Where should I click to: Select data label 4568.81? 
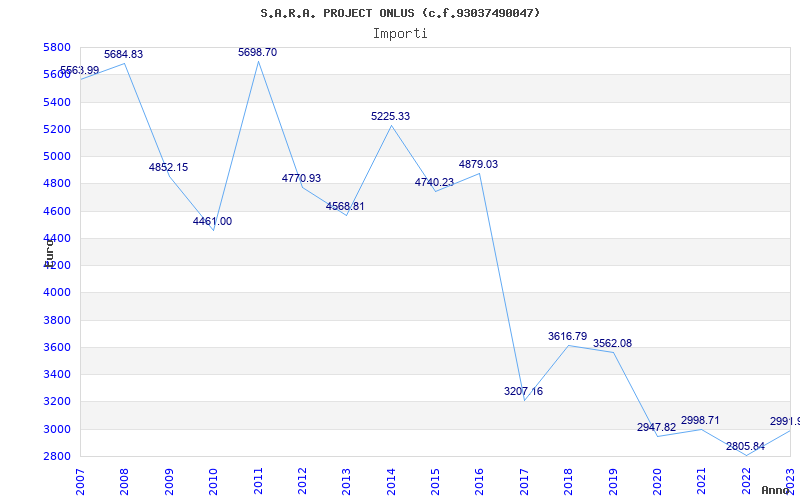point(345,206)
